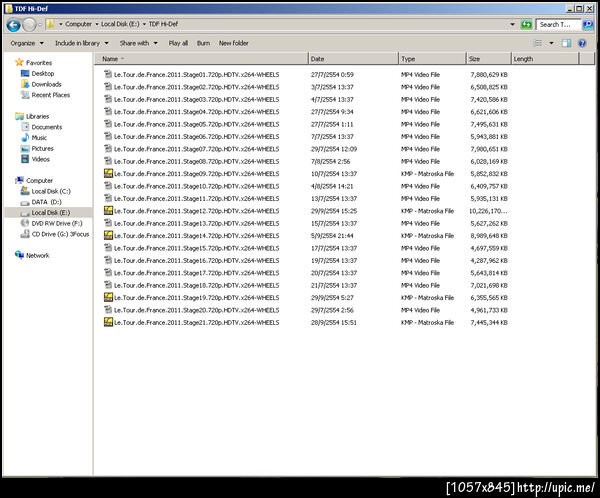Screen dimensions: 600x498
Task: Expand the Computer breadcrumb arrow
Action: point(97,24)
